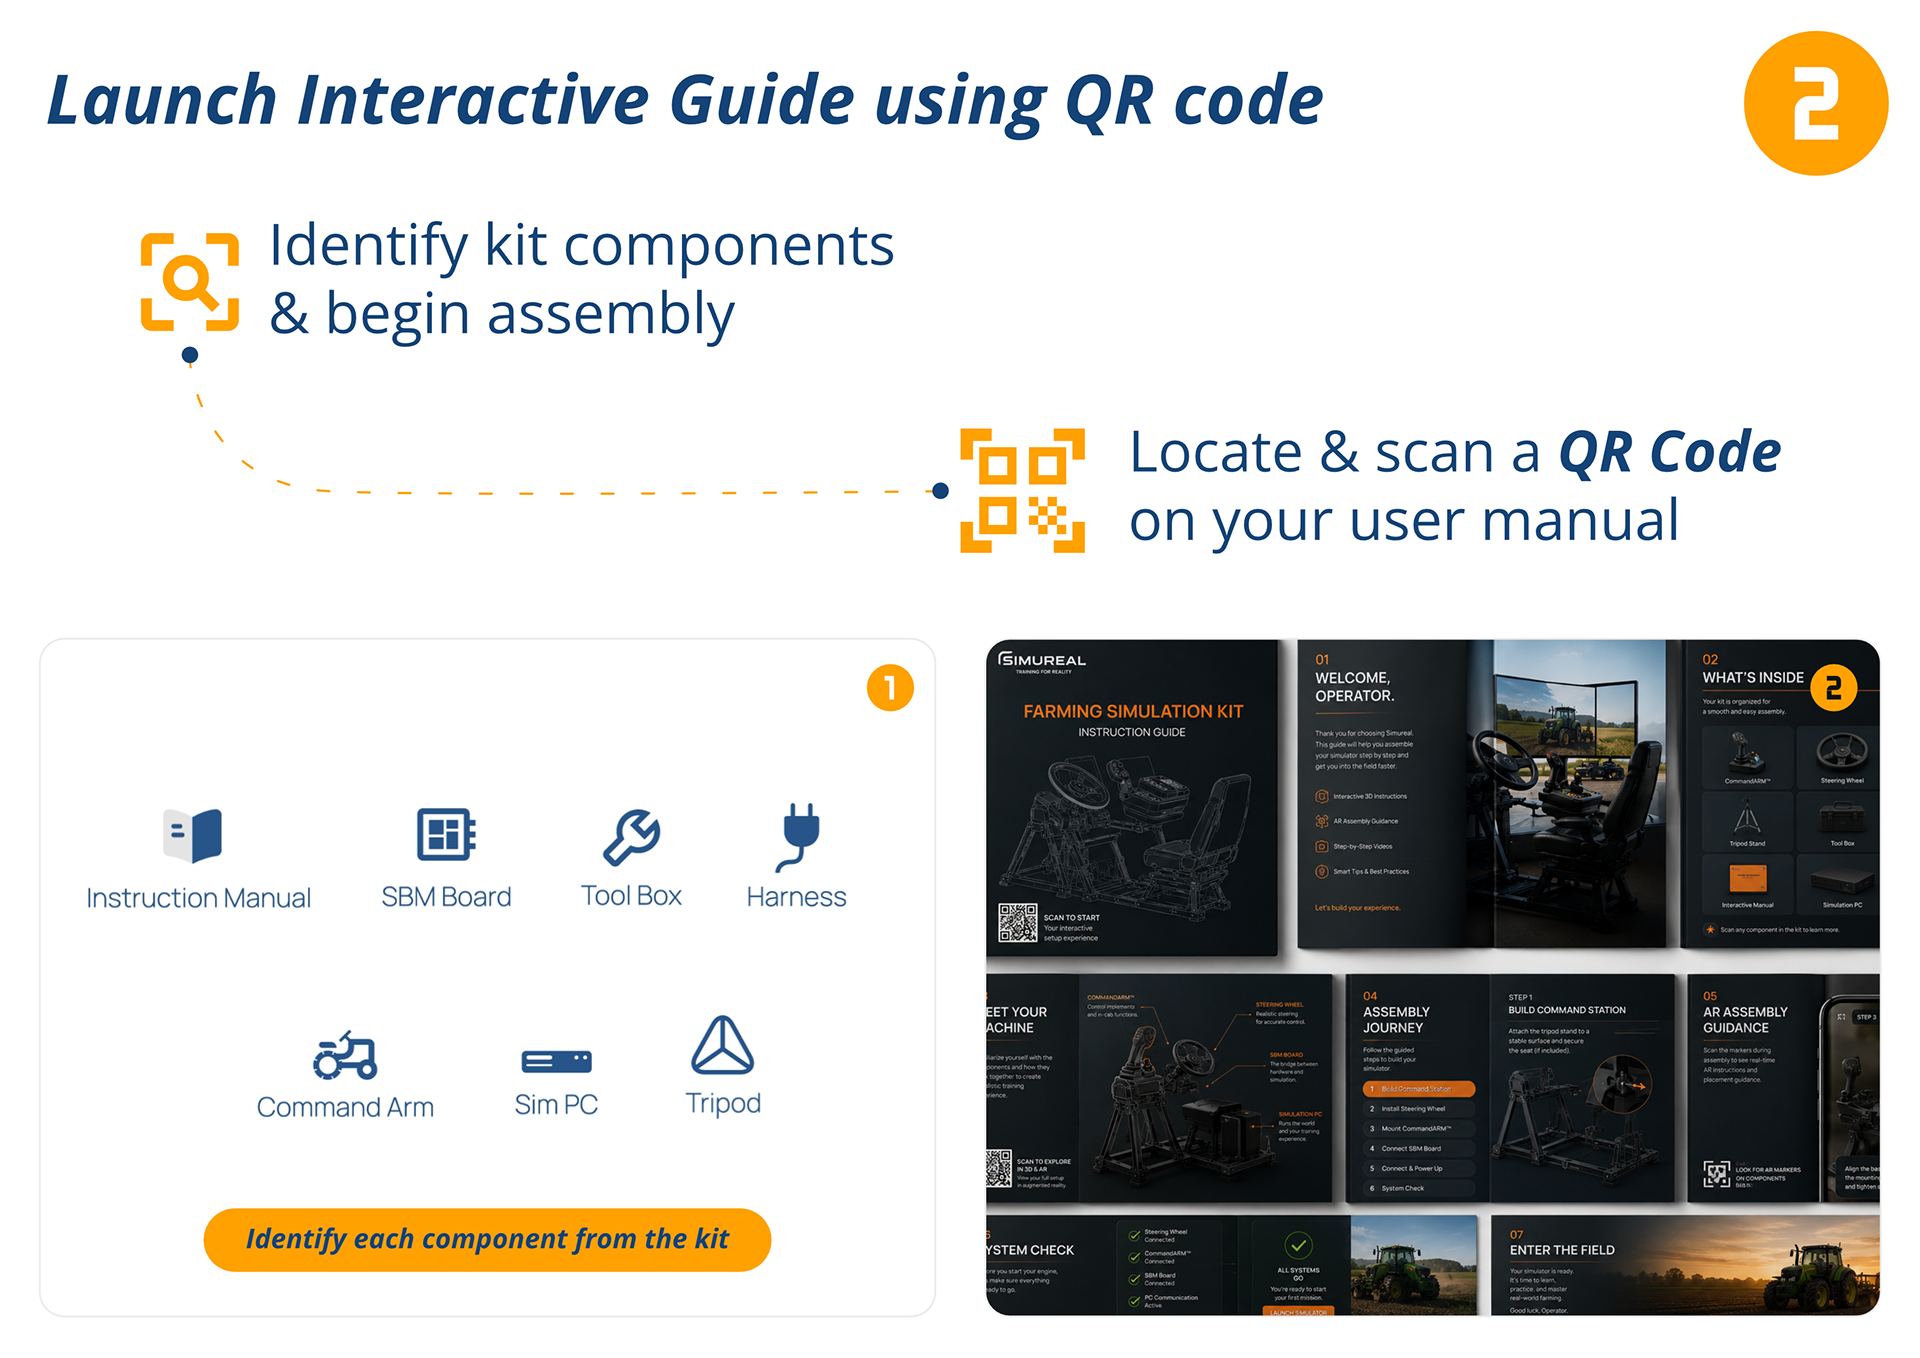
Task: Click the bold 'QR Code' text
Action: (1670, 452)
